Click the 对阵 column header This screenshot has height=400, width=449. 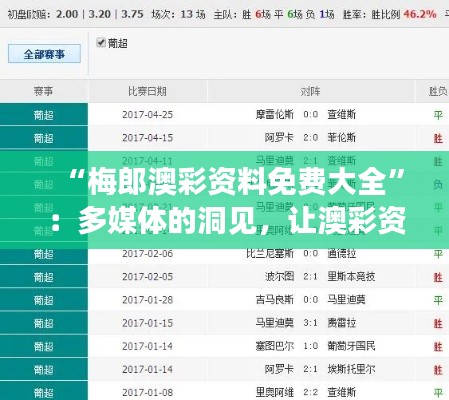pyautogui.click(x=310, y=91)
